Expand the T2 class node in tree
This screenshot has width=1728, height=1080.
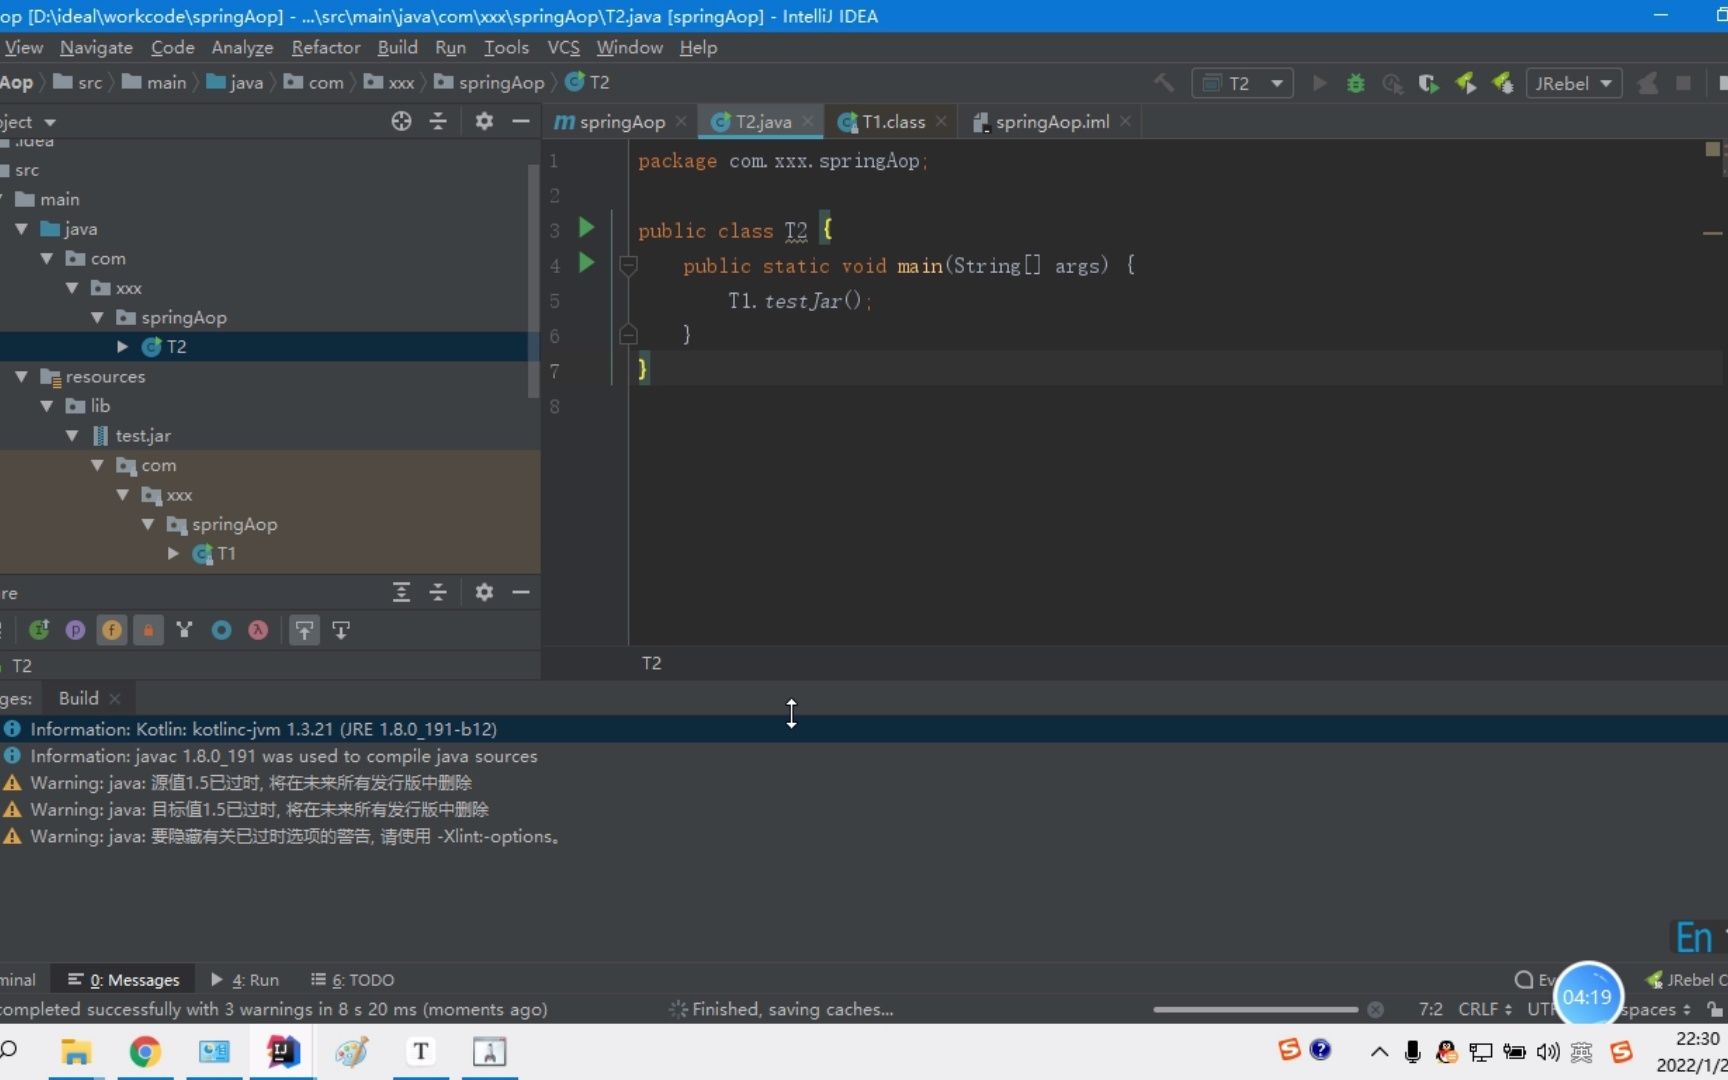coord(122,346)
